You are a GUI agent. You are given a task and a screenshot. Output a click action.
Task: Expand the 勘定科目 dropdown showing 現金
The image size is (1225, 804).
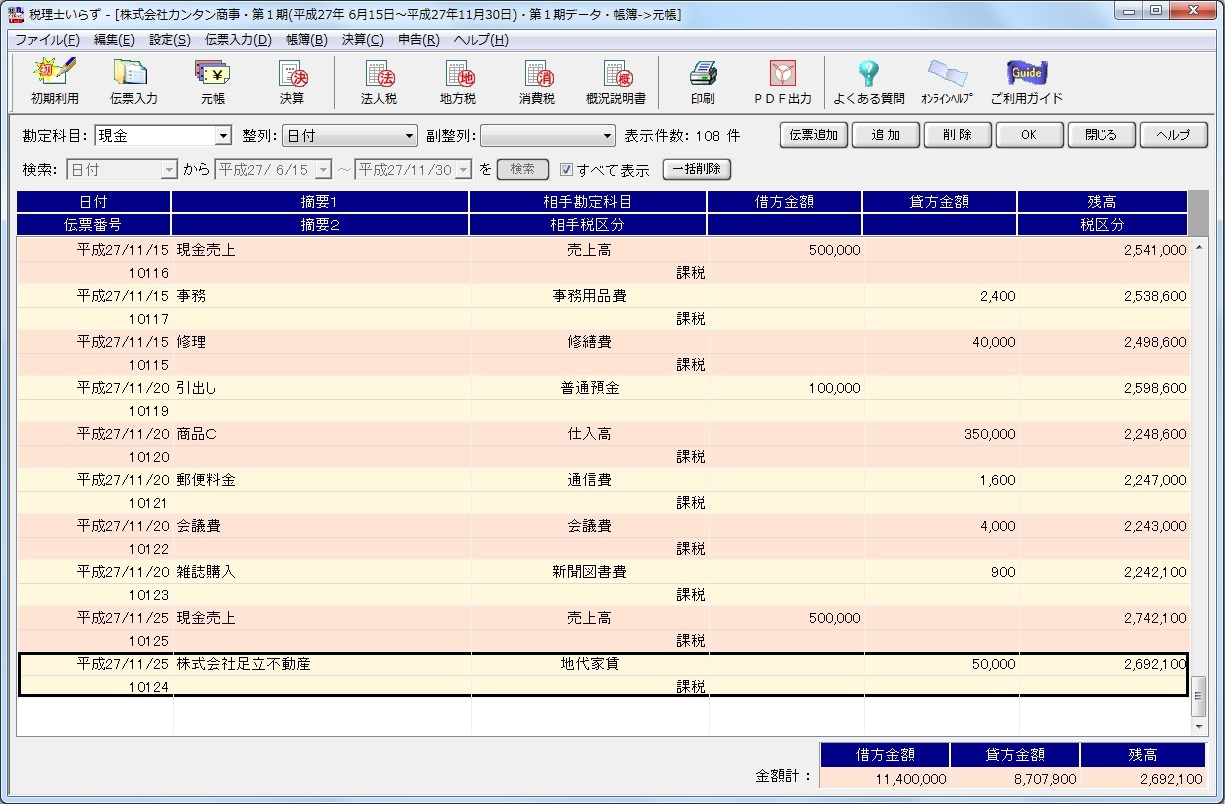223,136
